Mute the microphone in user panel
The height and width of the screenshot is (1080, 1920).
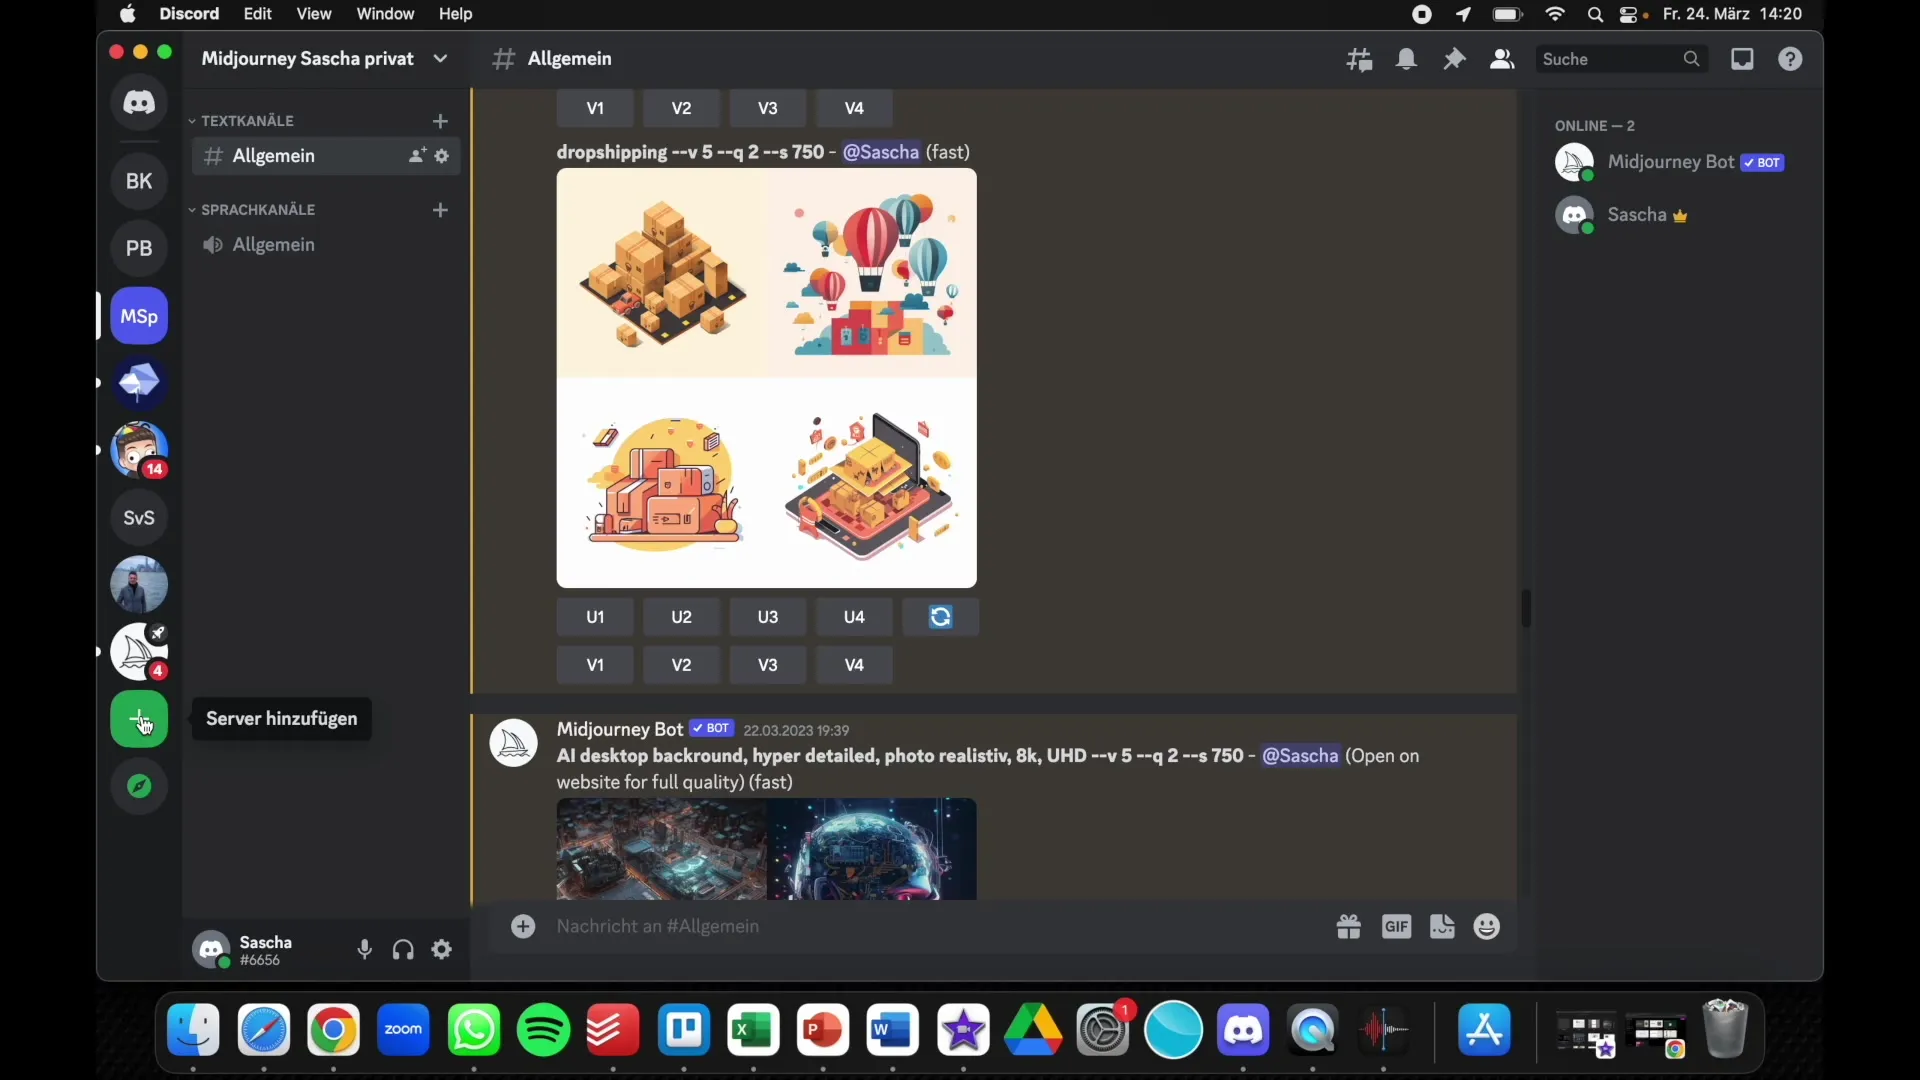tap(365, 950)
